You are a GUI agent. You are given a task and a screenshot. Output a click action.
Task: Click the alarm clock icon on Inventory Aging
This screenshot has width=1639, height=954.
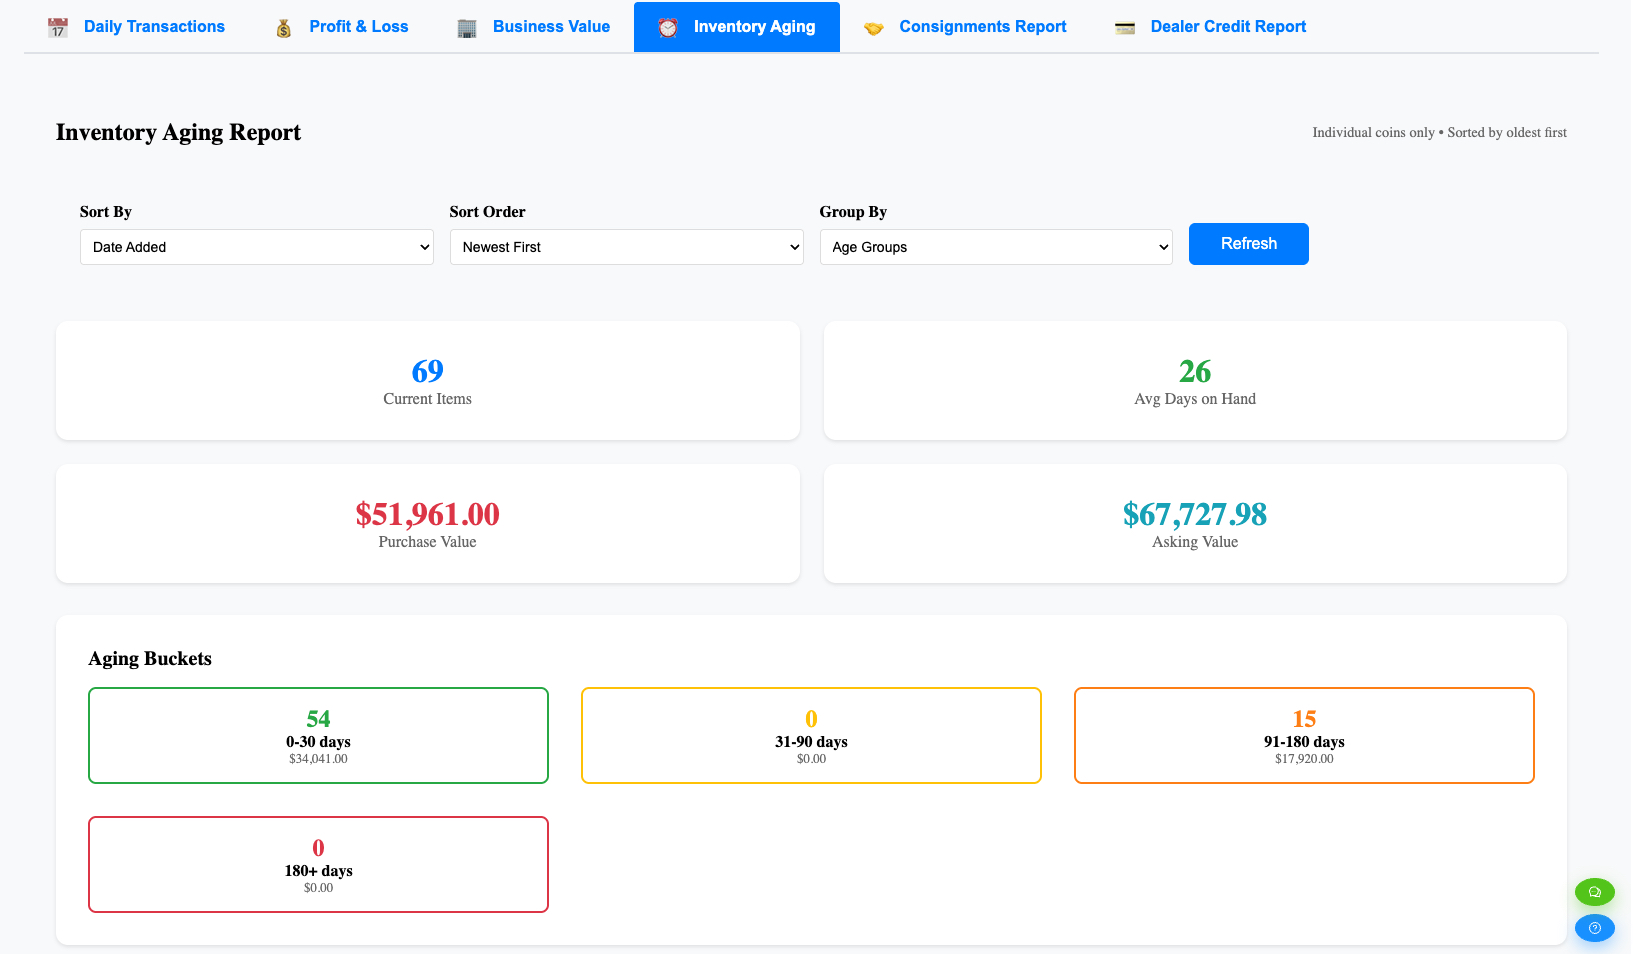pyautogui.click(x=668, y=28)
